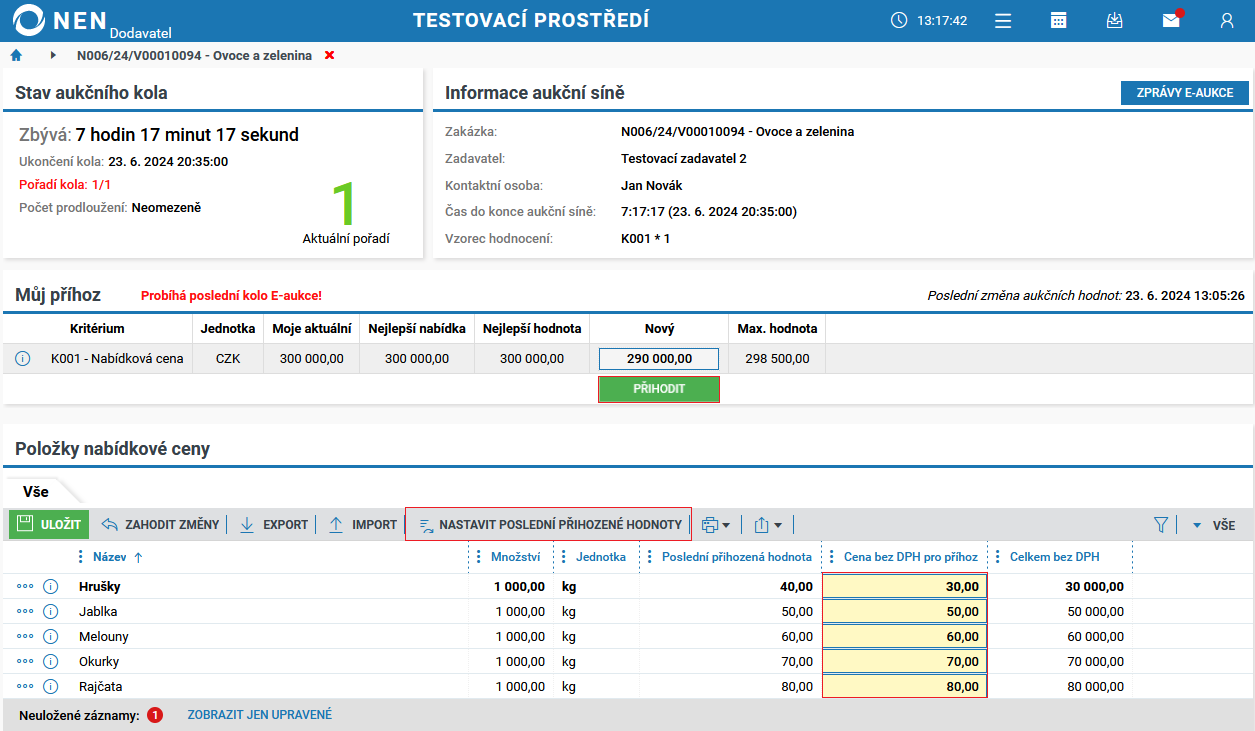Click info icon in Hrušky row

(51, 586)
